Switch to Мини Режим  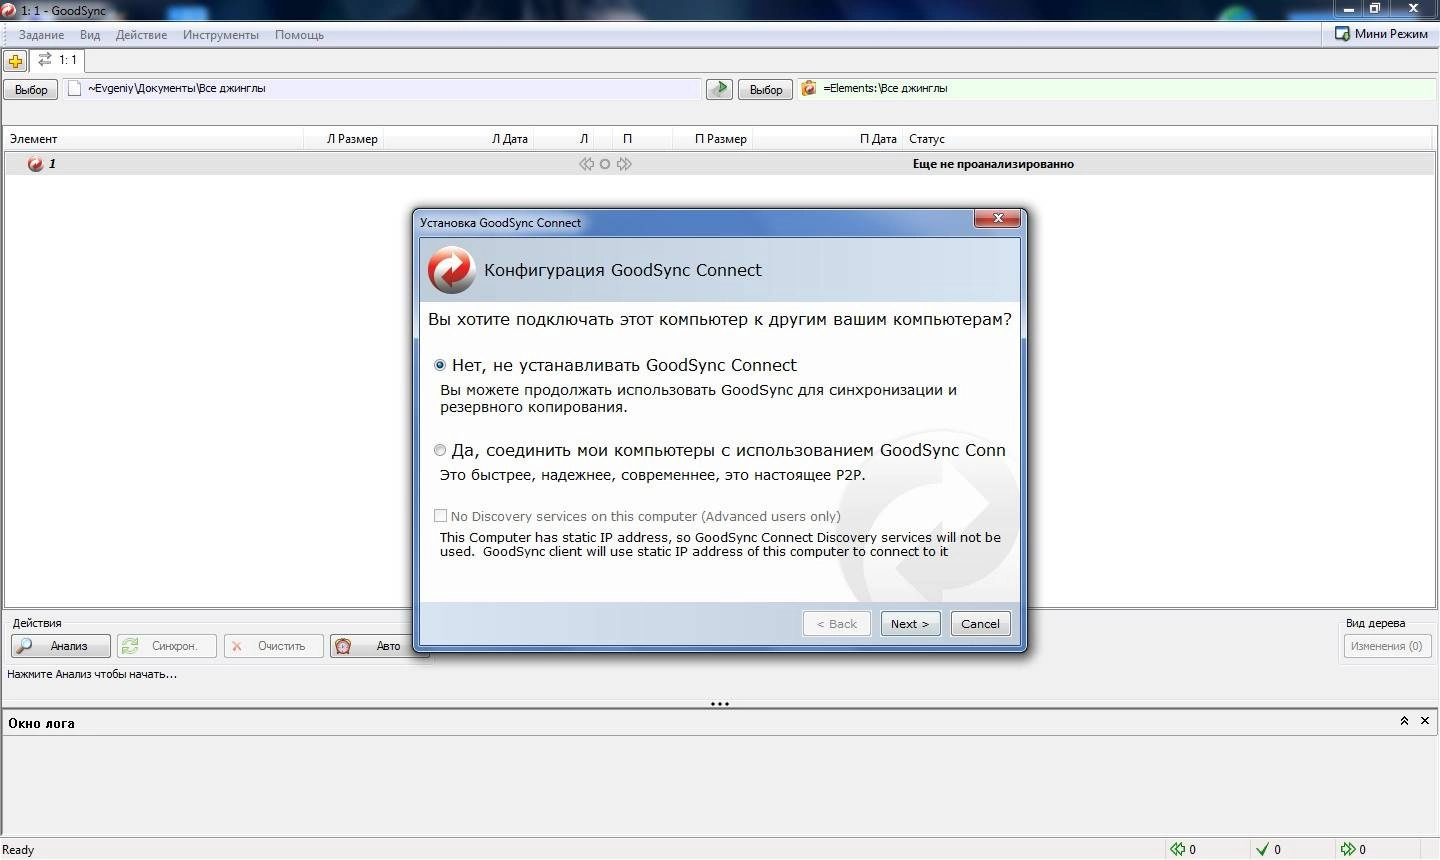click(1380, 34)
